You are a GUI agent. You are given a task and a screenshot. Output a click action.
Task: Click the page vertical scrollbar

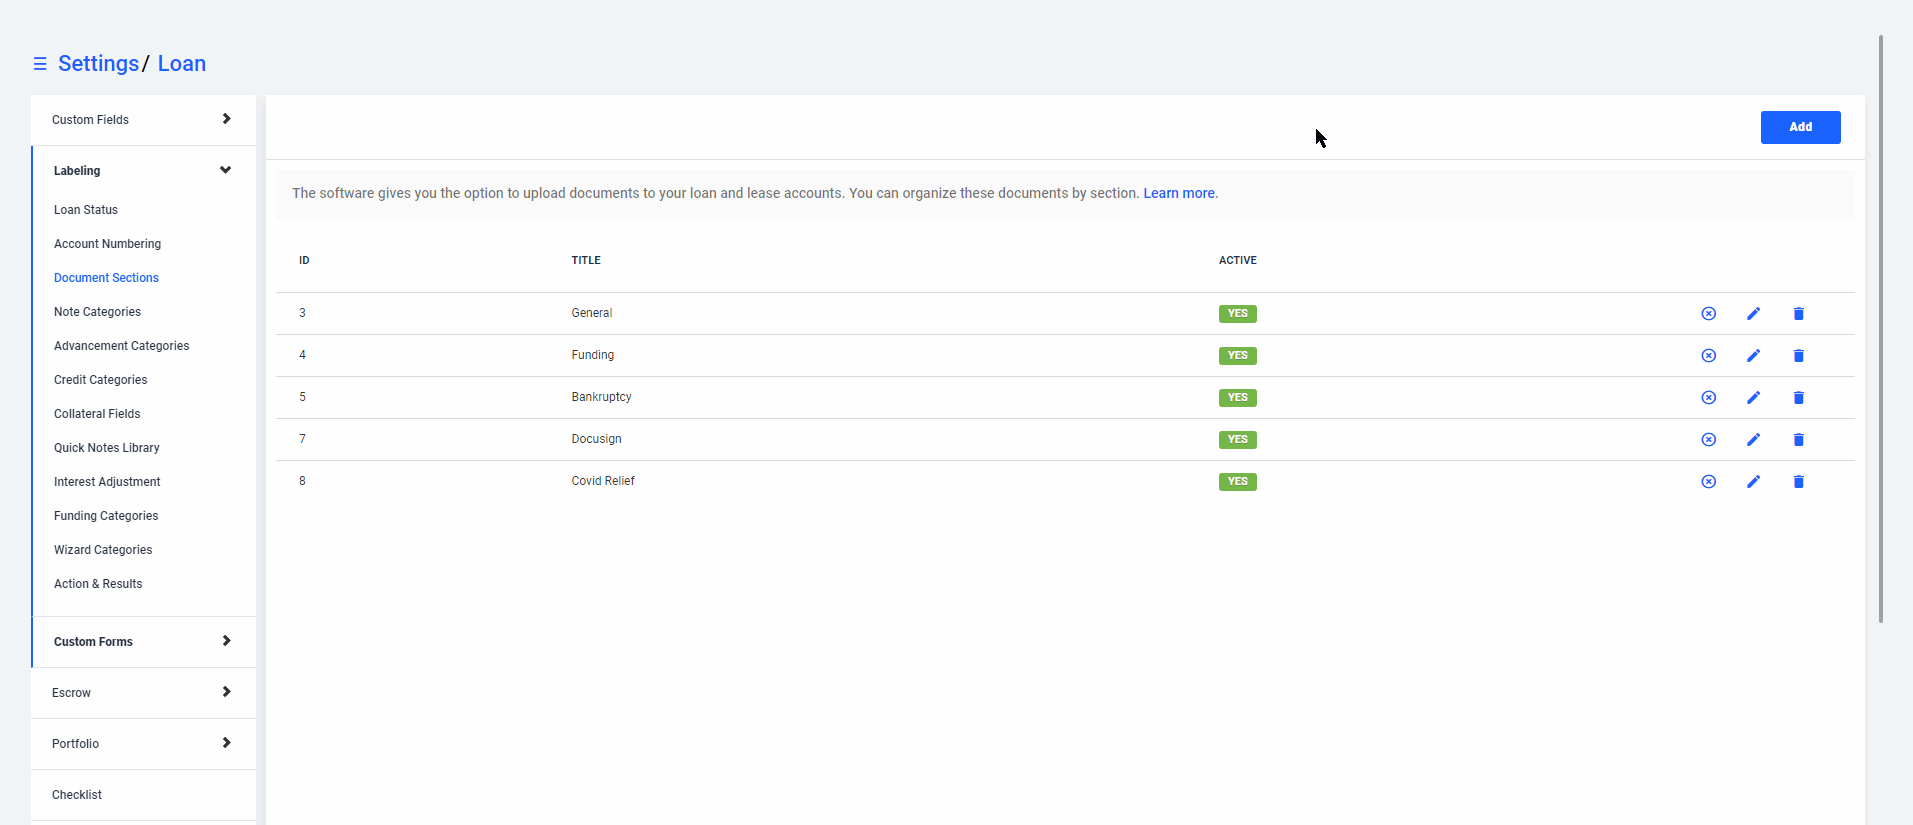(1881, 329)
